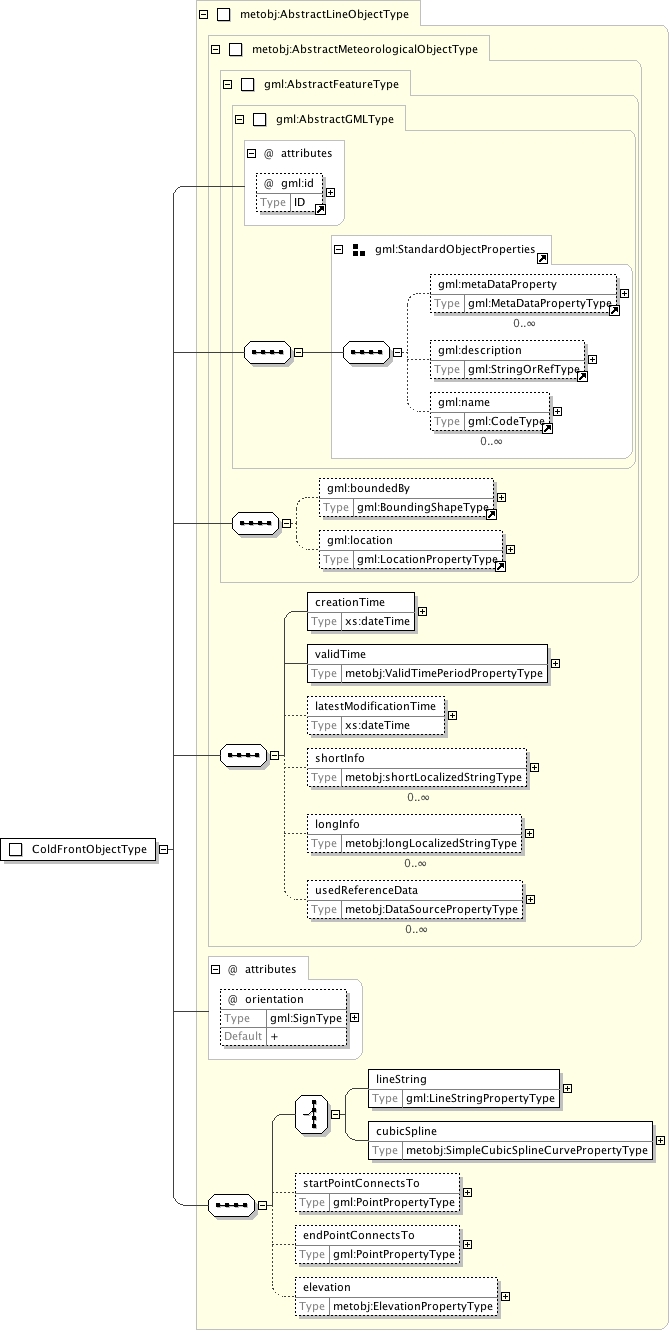Viewport: 670px width, 1331px height.
Task: Follow gml:CodeType link arrow
Action: coord(547,428)
